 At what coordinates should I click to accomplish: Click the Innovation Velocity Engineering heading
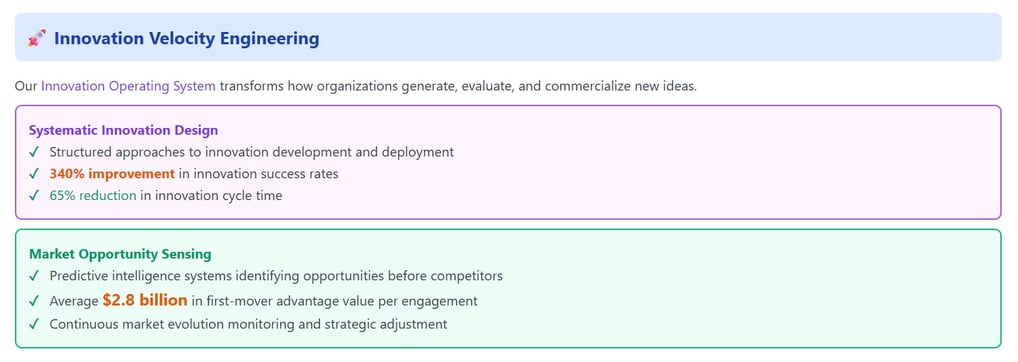click(186, 38)
